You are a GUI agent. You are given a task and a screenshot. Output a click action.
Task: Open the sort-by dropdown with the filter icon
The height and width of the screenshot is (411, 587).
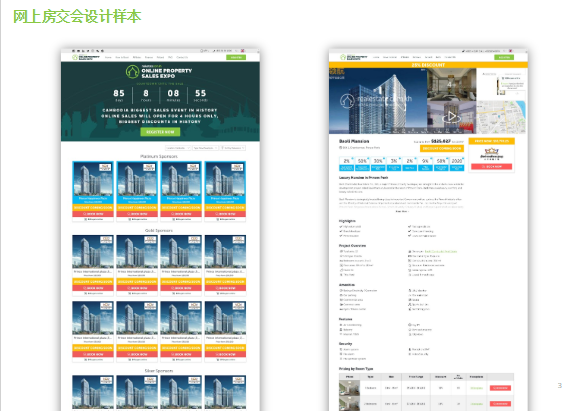tap(232, 148)
